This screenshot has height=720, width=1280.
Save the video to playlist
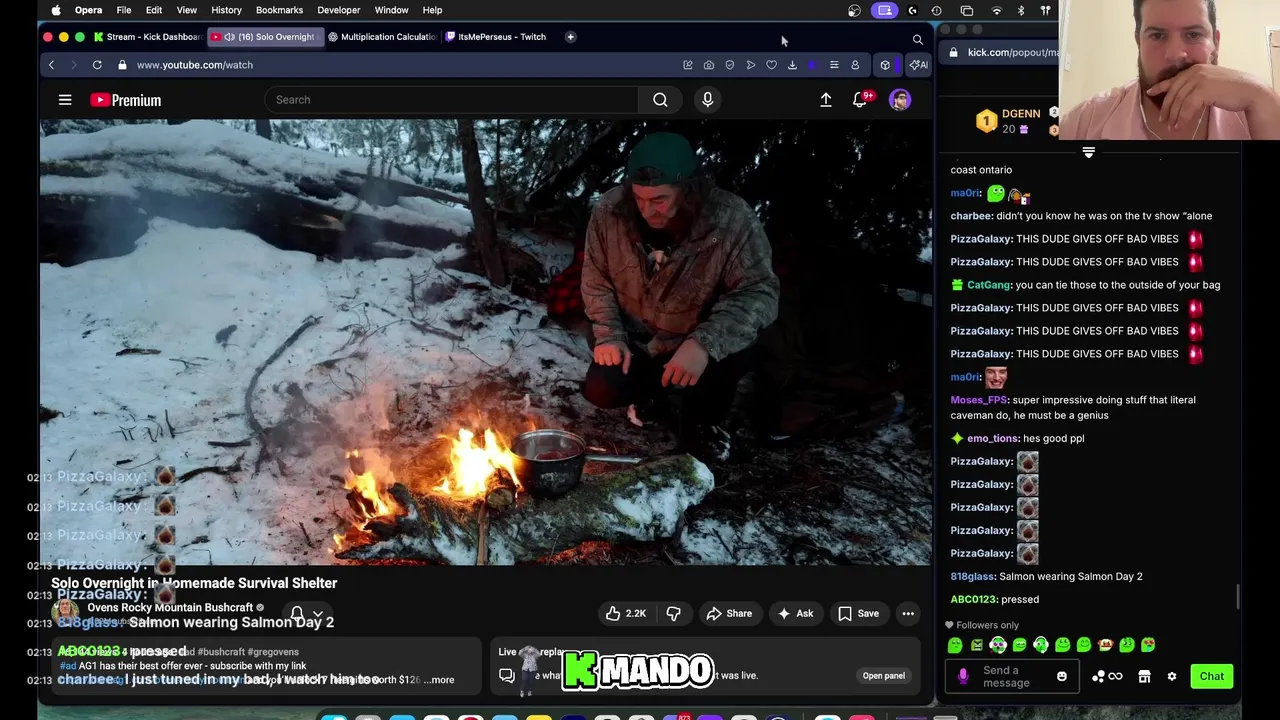tap(858, 614)
